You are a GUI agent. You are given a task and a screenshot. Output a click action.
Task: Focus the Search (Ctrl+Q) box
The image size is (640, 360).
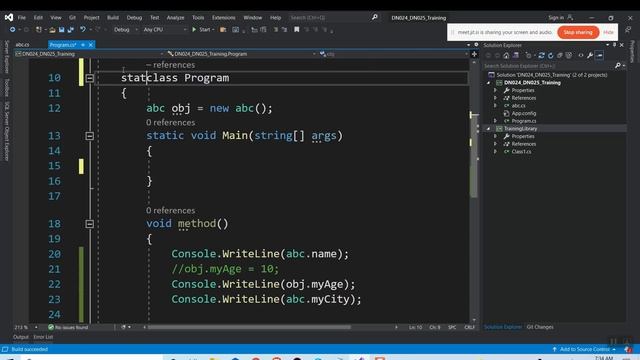329,18
